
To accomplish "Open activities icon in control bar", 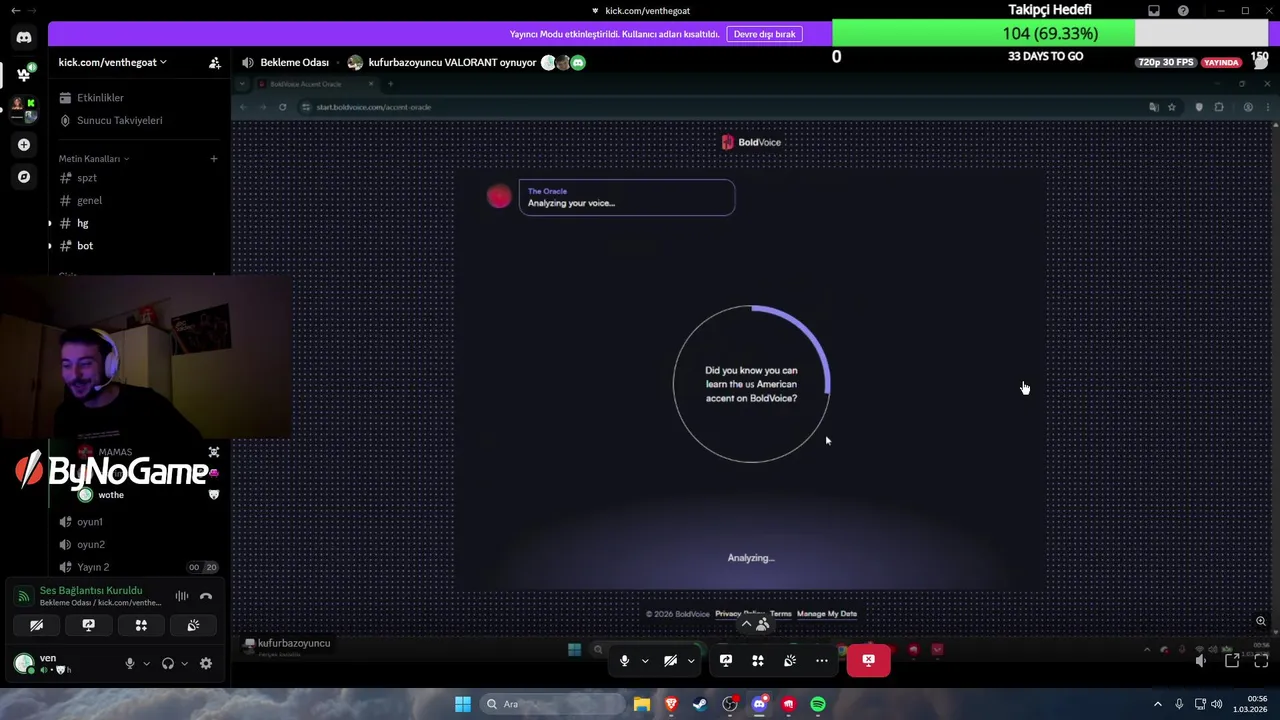I will (758, 660).
